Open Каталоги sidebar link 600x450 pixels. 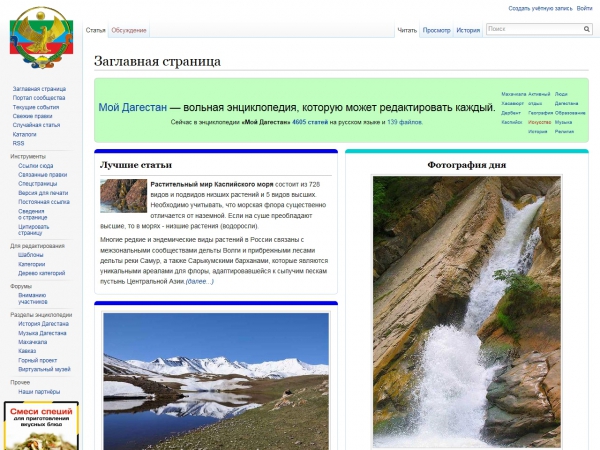(x=24, y=134)
